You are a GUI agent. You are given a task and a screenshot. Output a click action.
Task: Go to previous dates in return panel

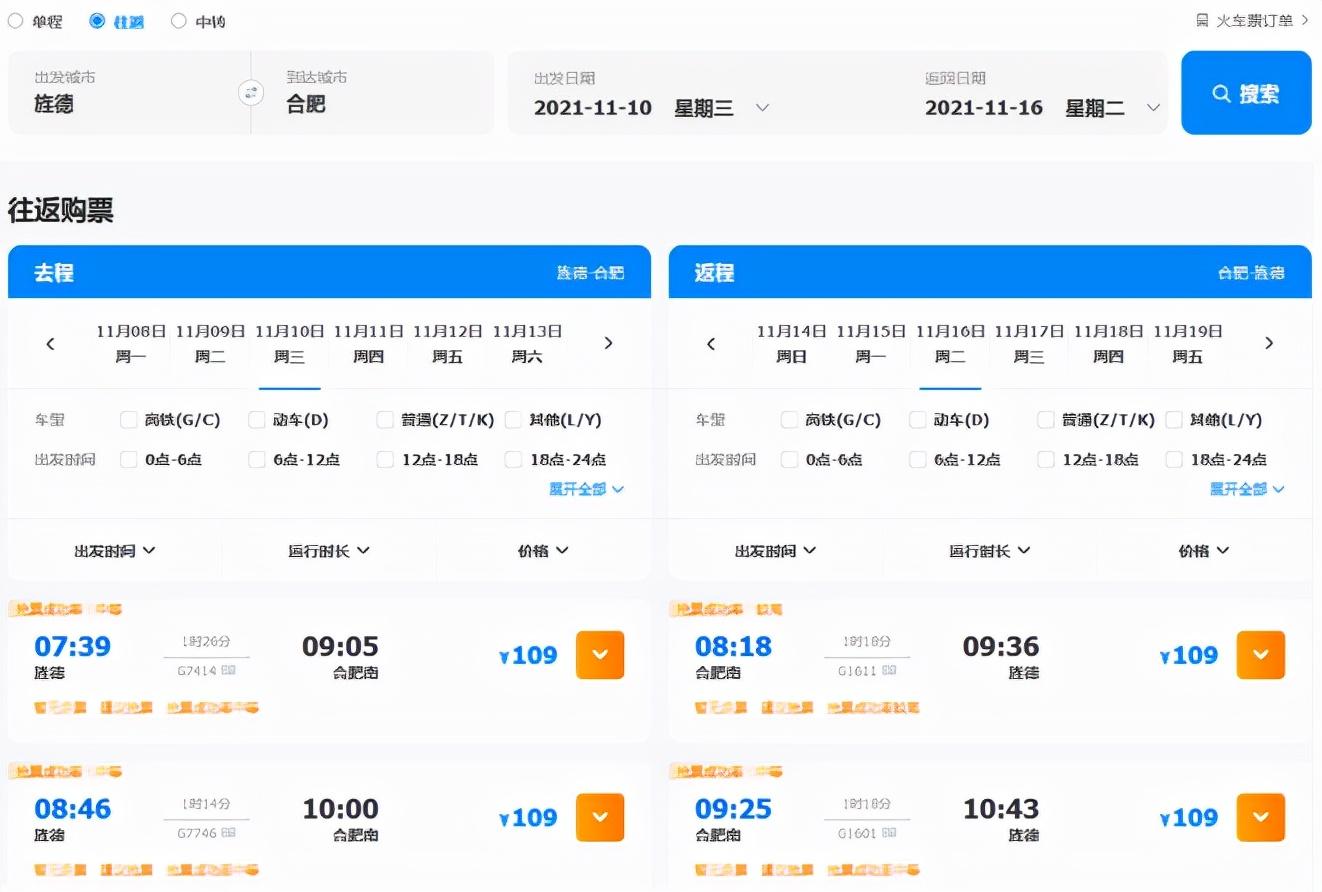click(x=711, y=344)
